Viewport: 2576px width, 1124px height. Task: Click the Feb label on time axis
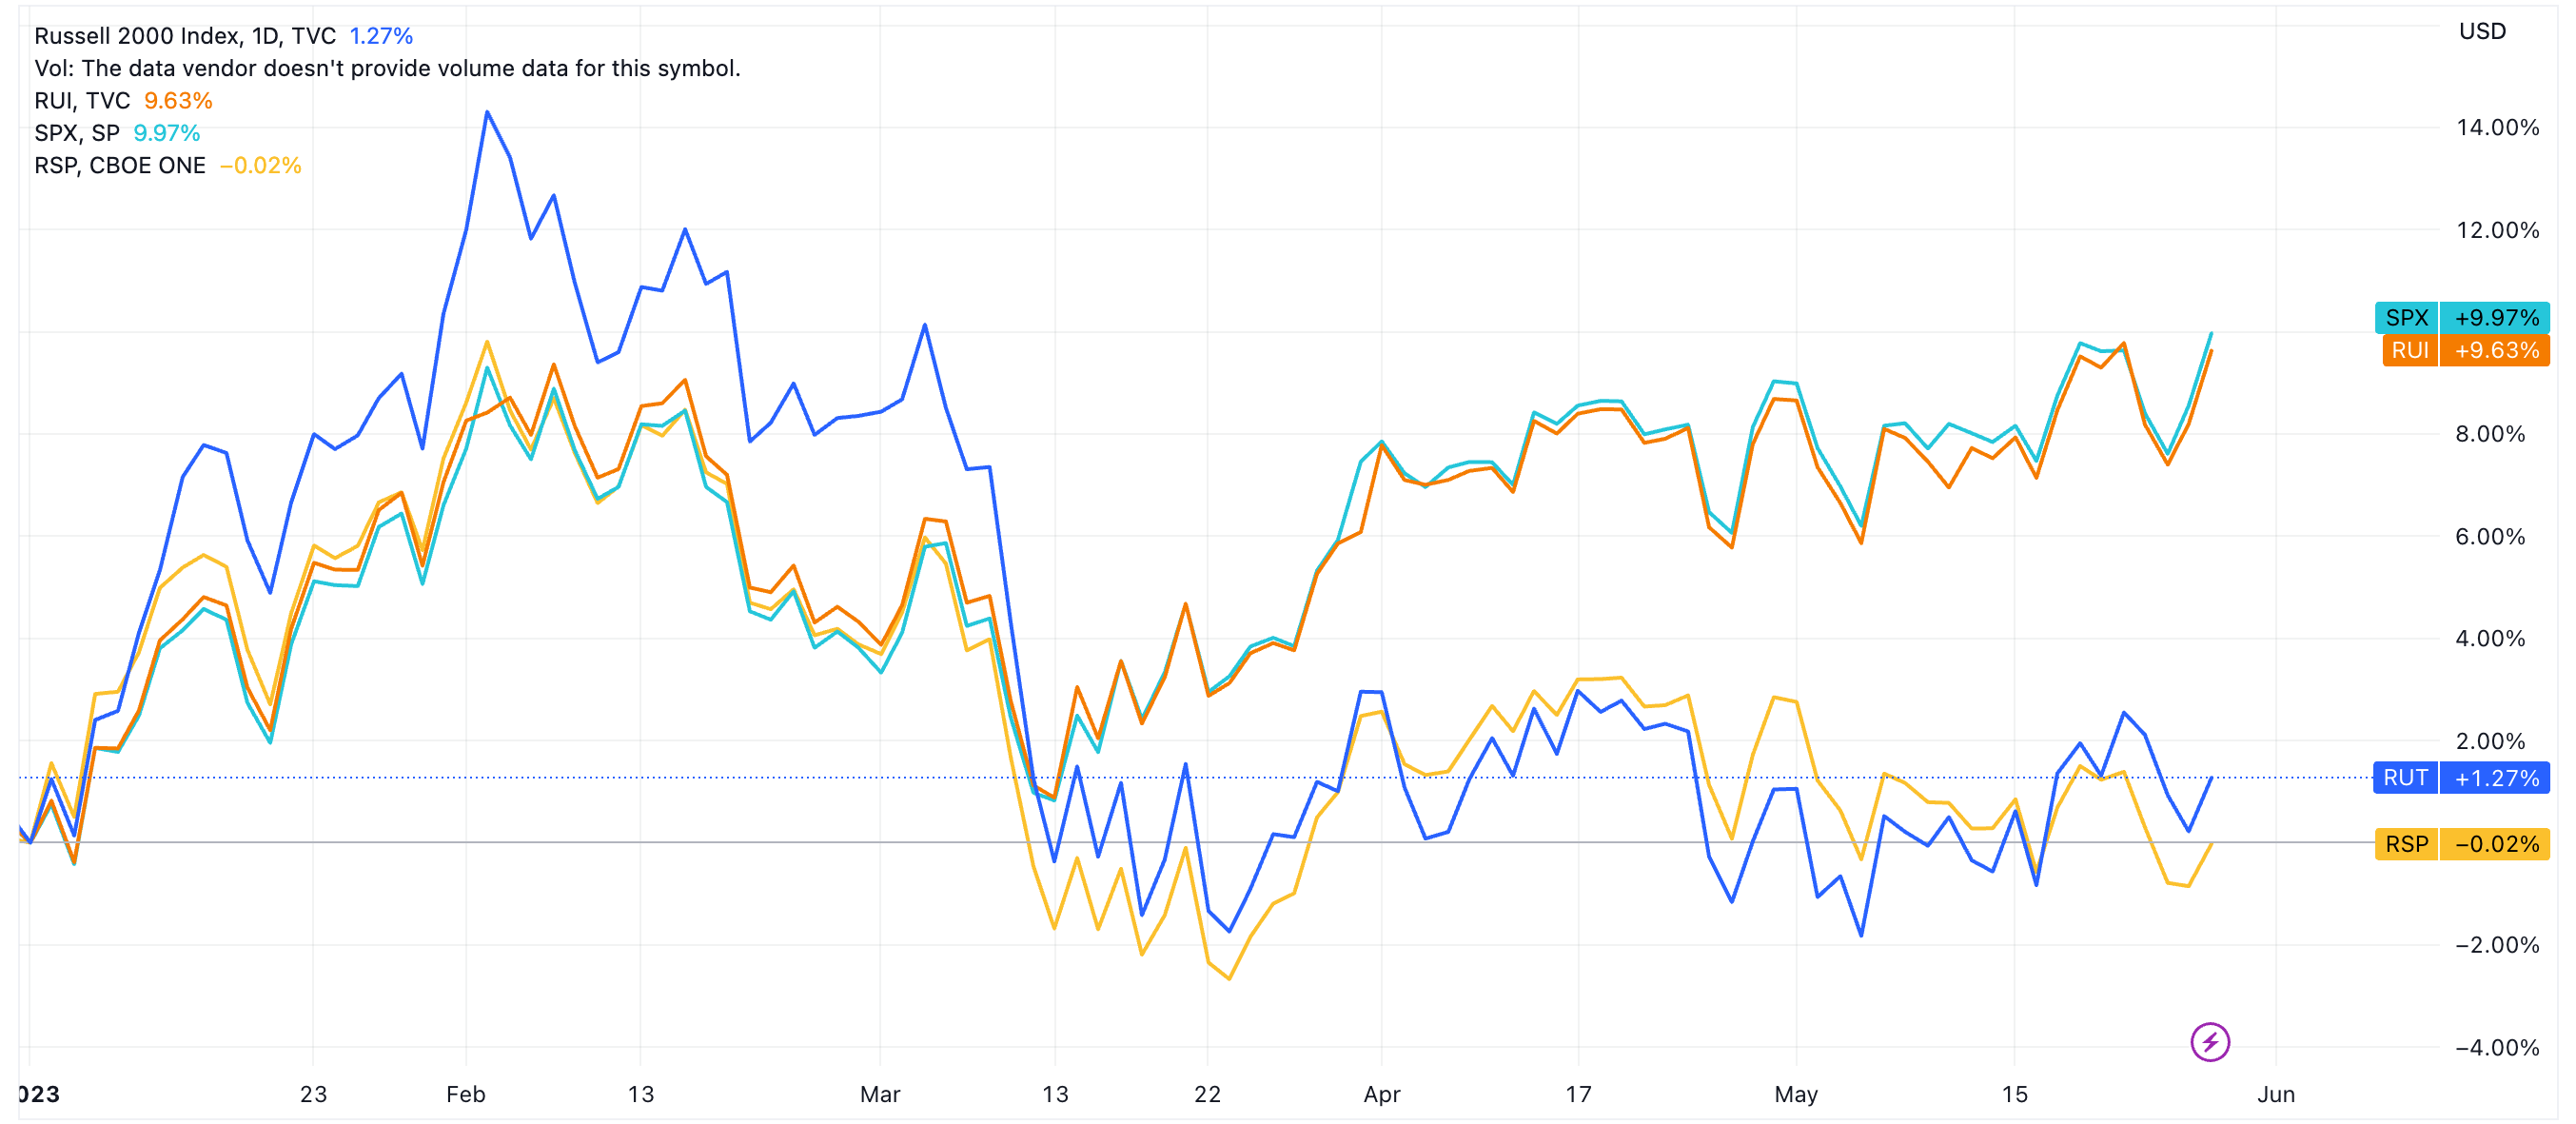[x=465, y=1094]
